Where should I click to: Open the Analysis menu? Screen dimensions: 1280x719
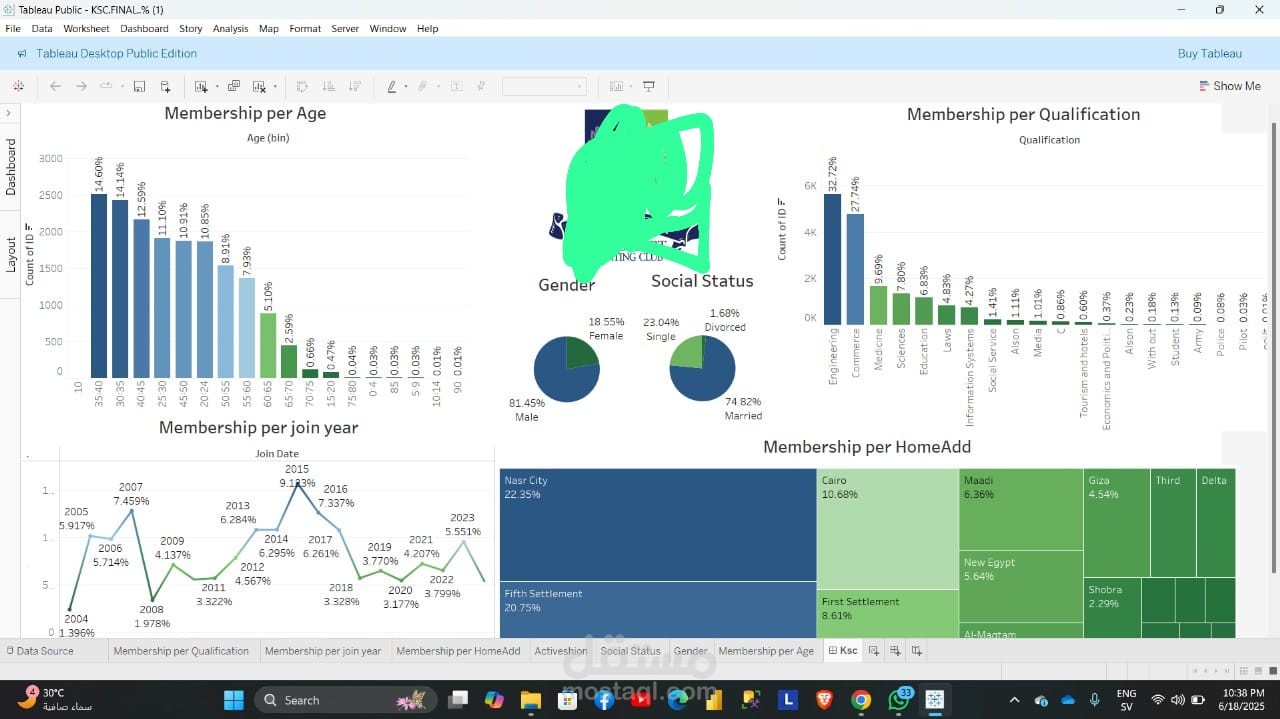pyautogui.click(x=230, y=29)
